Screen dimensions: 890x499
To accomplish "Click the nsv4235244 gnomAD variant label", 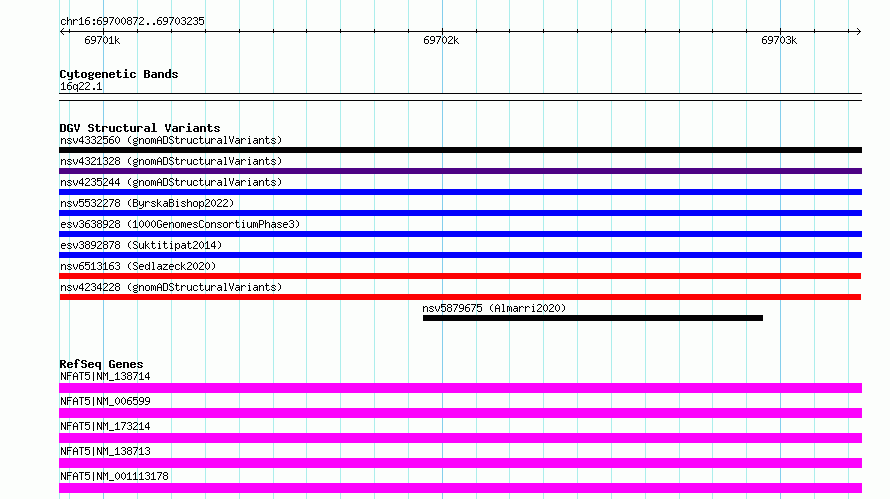I will [x=171, y=182].
